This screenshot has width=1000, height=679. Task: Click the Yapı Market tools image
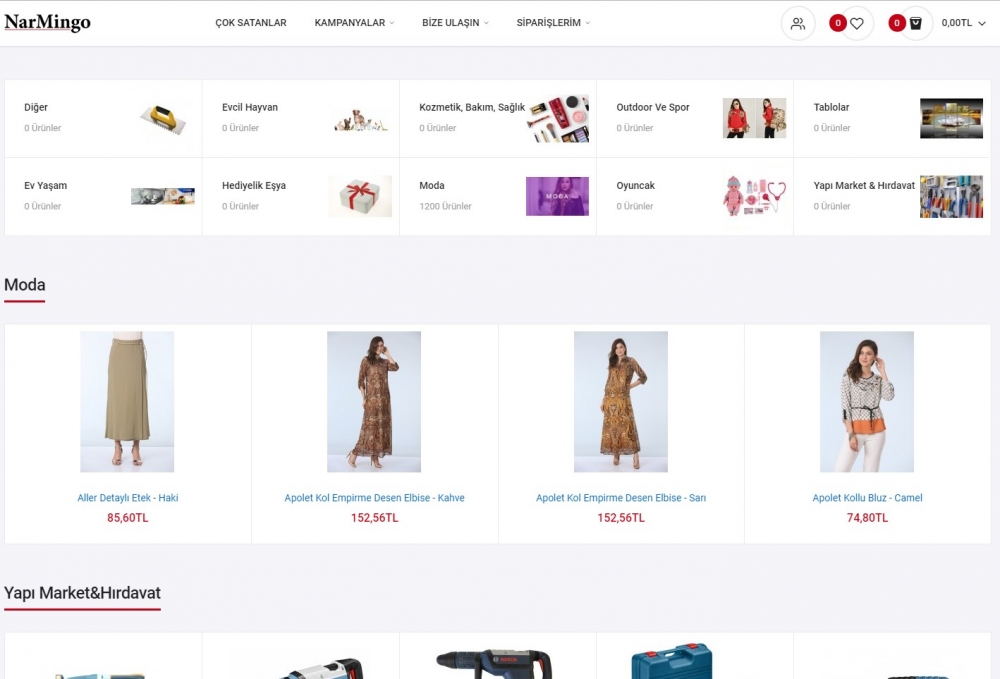[952, 196]
